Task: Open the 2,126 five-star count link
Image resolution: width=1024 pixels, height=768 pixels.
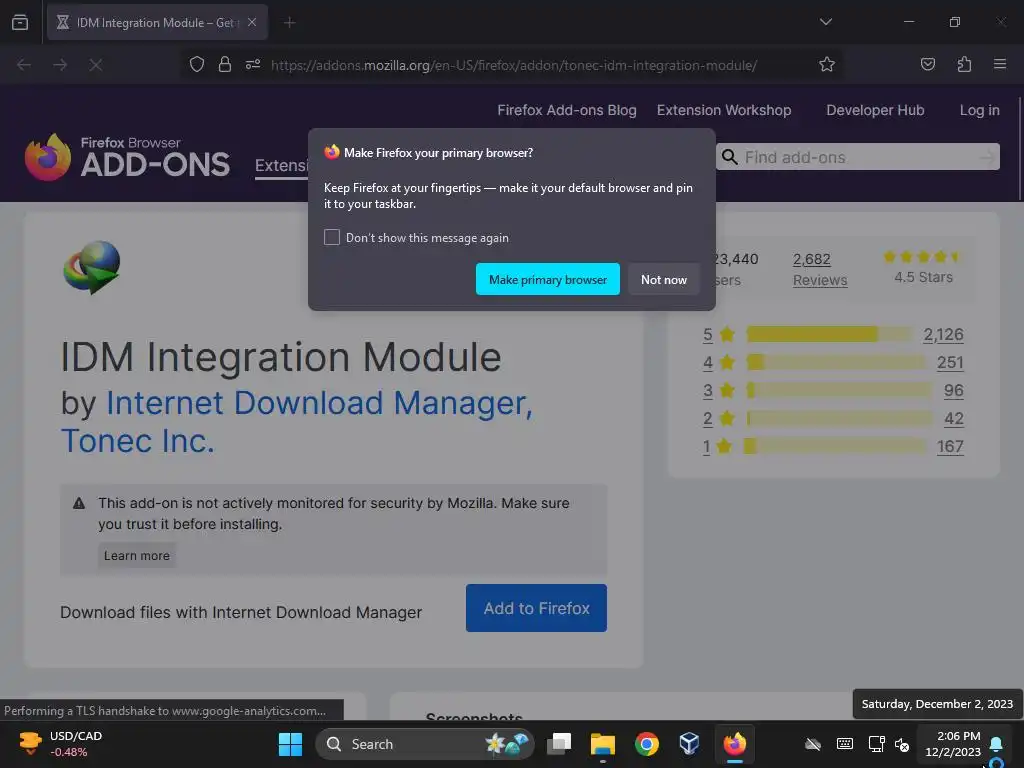Action: point(943,334)
